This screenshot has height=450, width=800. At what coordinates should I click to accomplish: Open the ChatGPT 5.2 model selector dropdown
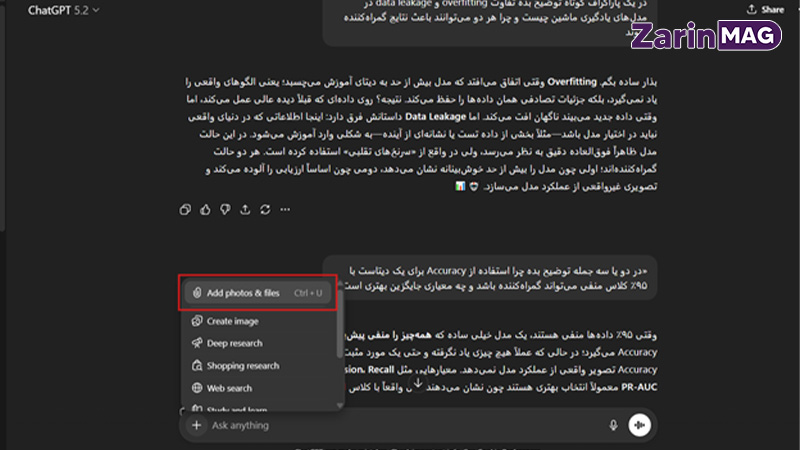[63, 10]
